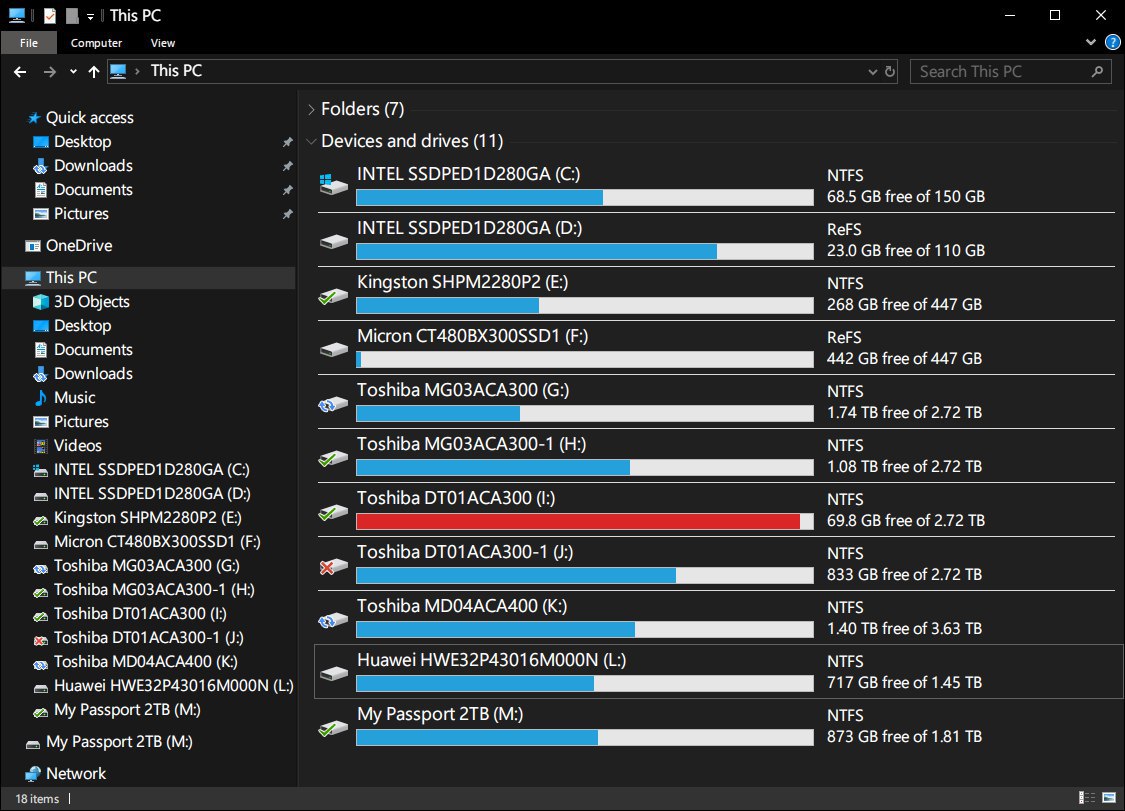The width and height of the screenshot is (1125, 811).
Task: Expand the ribbon with chevron
Action: click(1091, 42)
